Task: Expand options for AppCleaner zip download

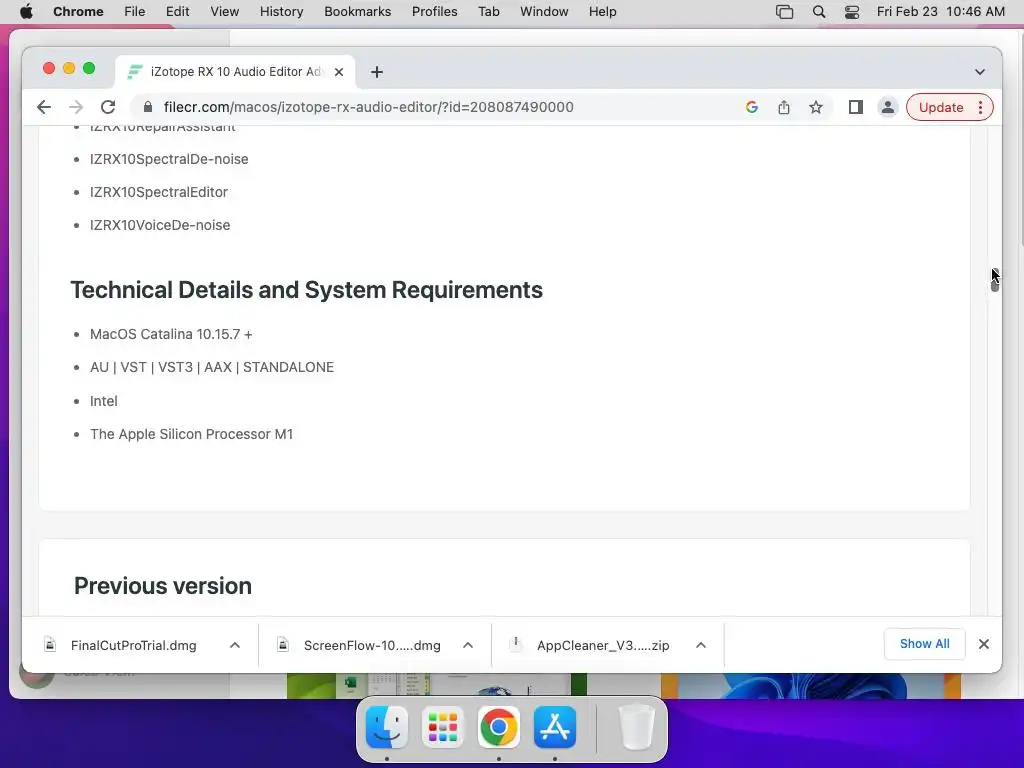Action: click(x=701, y=645)
